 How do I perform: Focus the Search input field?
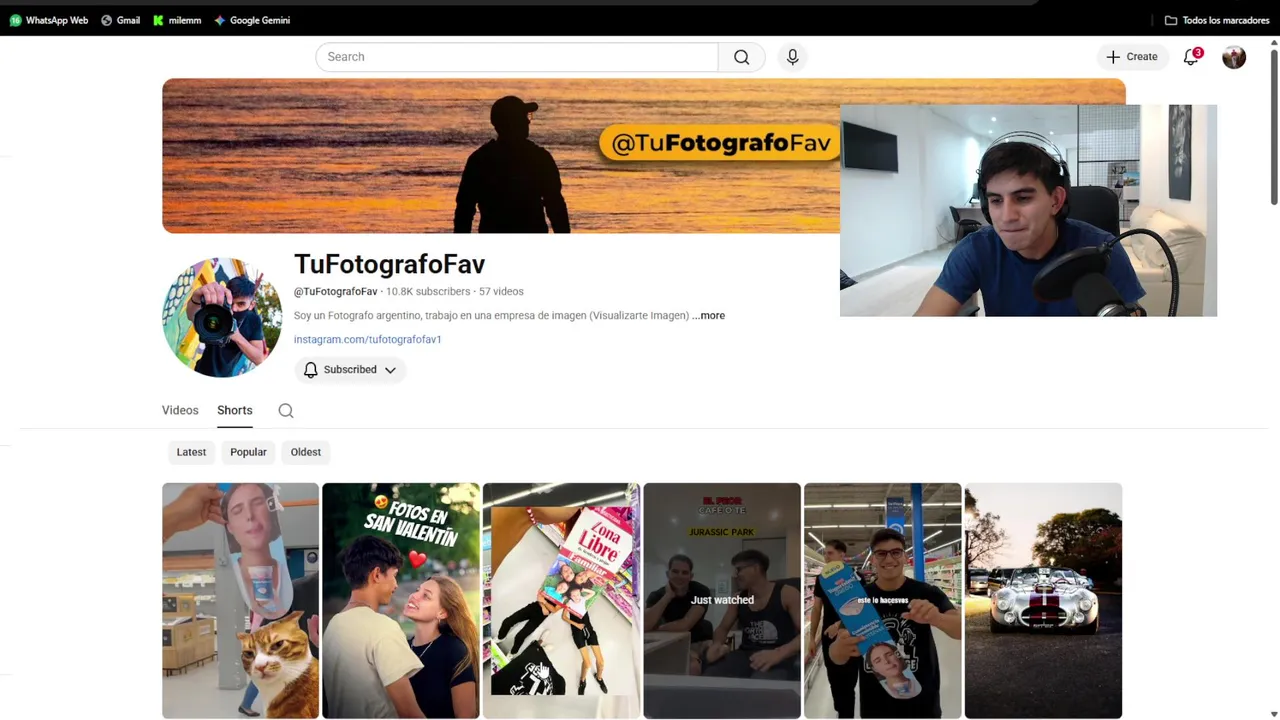(516, 57)
